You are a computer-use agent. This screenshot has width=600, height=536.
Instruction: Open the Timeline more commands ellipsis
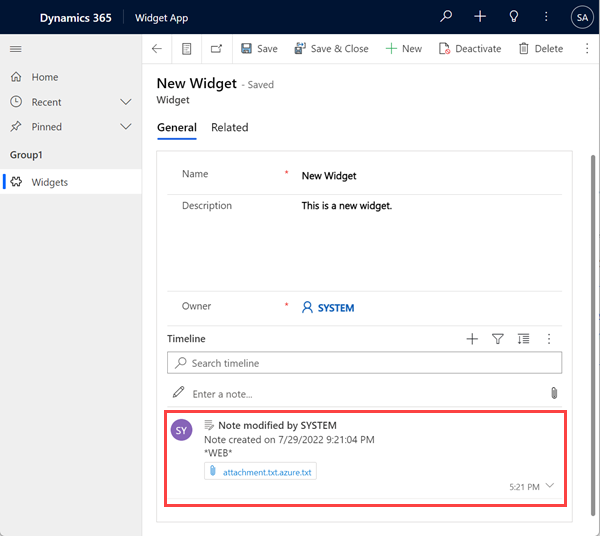[x=549, y=339]
